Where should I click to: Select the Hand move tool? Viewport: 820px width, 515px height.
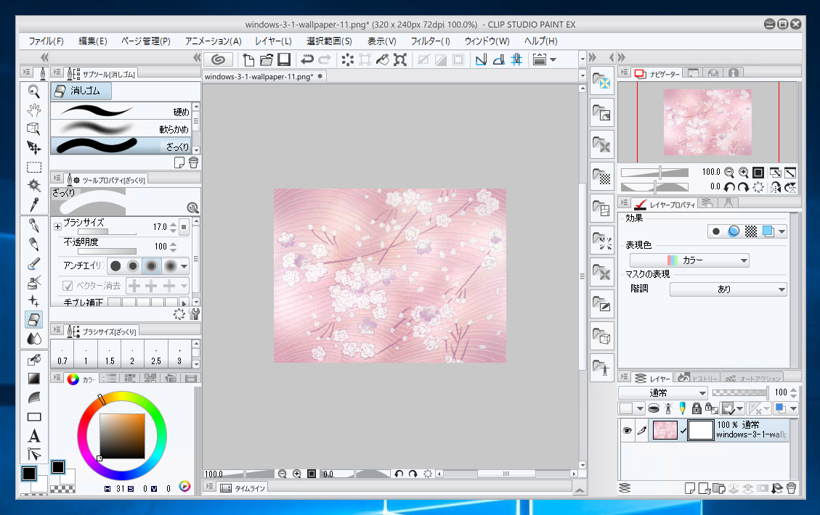(x=34, y=110)
